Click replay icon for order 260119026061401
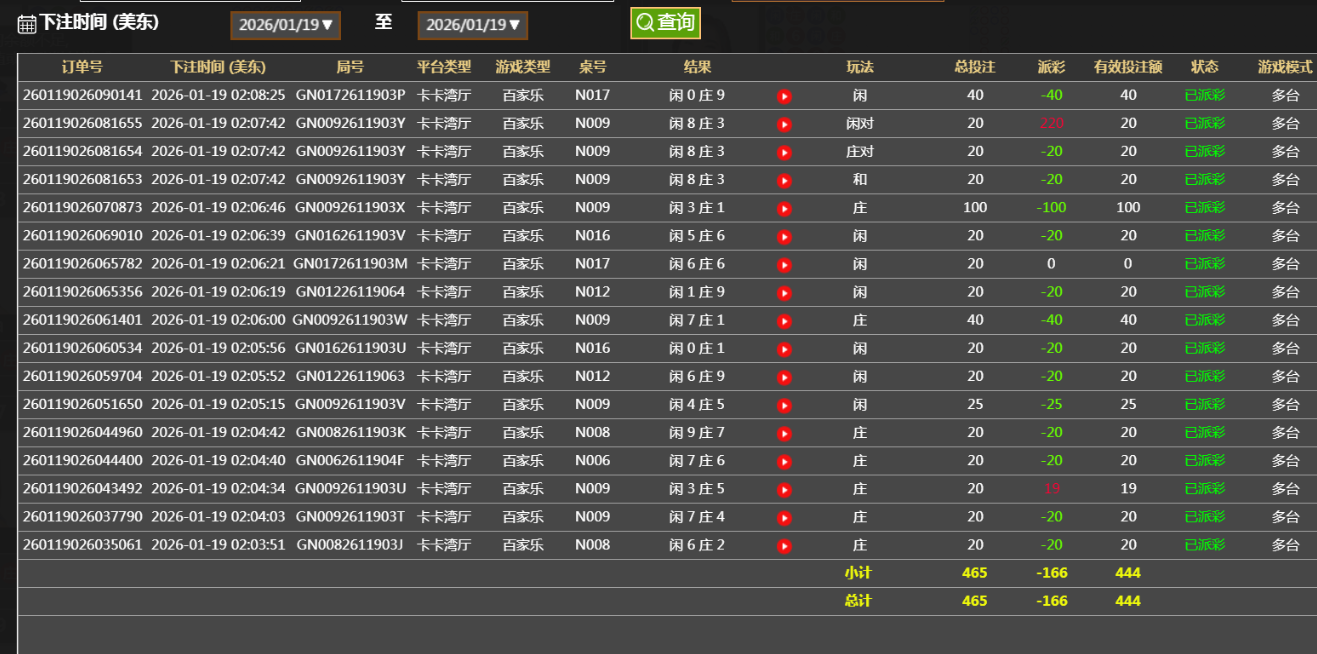 point(784,321)
